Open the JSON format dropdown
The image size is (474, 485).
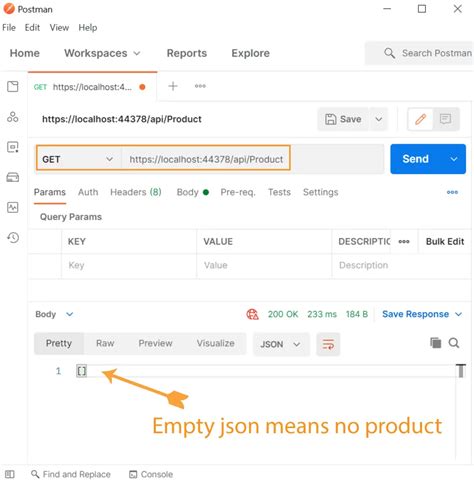281,344
